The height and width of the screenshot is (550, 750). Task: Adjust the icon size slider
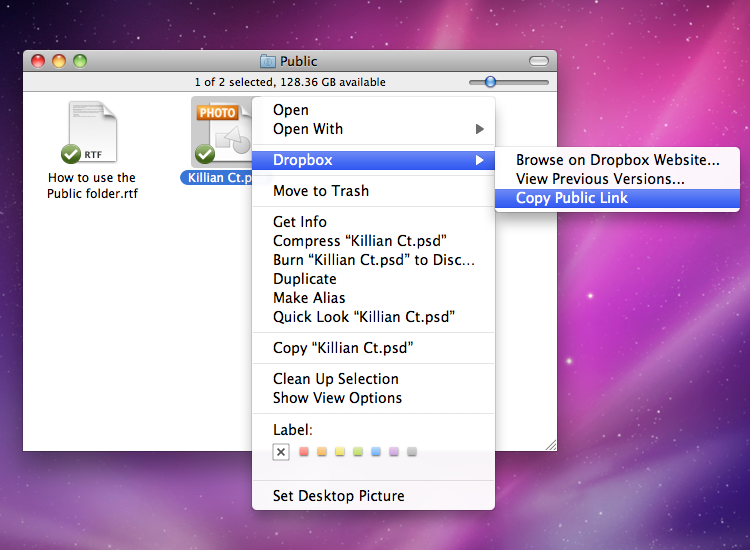tap(490, 82)
